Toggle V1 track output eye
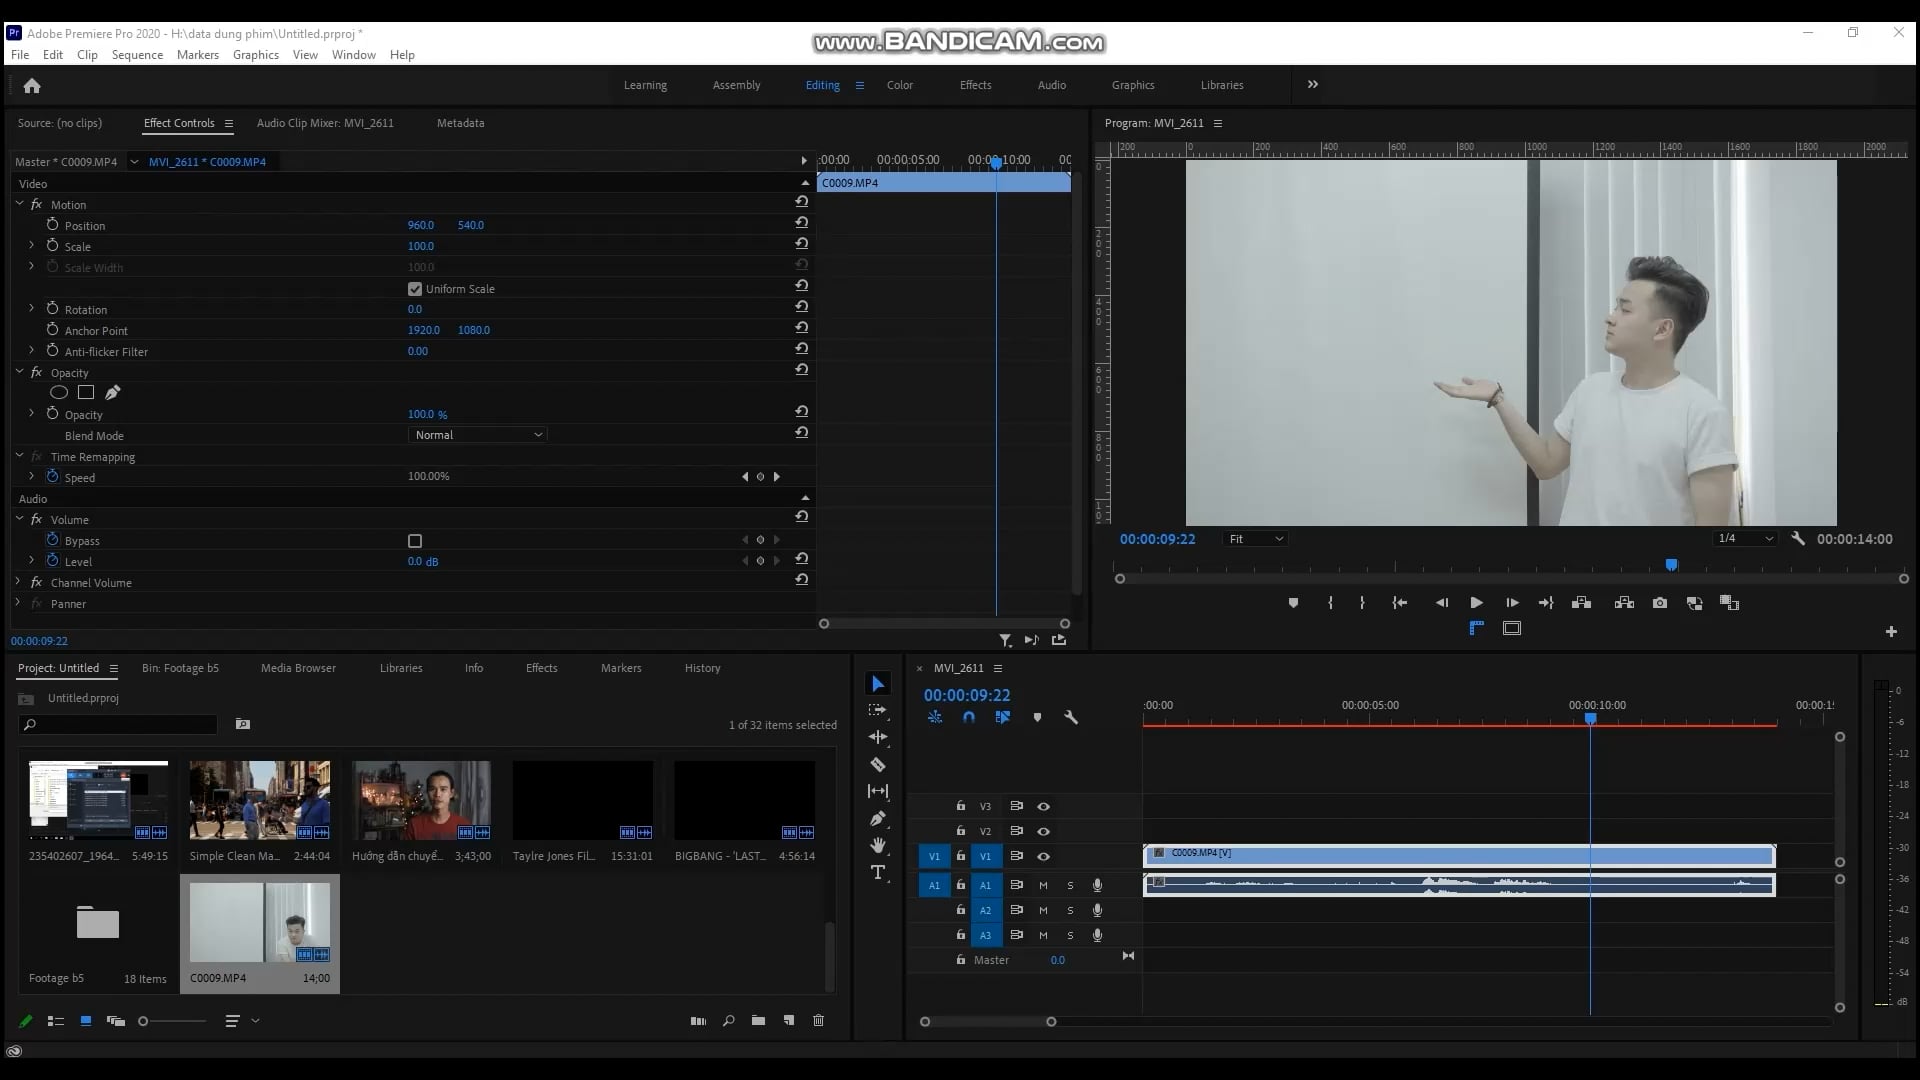 click(x=1043, y=857)
